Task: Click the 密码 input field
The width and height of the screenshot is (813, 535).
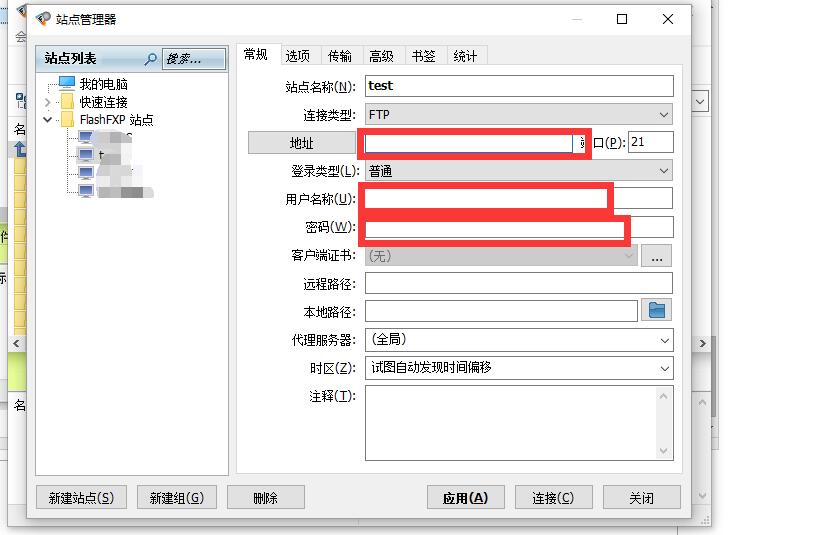Action: [x=519, y=227]
